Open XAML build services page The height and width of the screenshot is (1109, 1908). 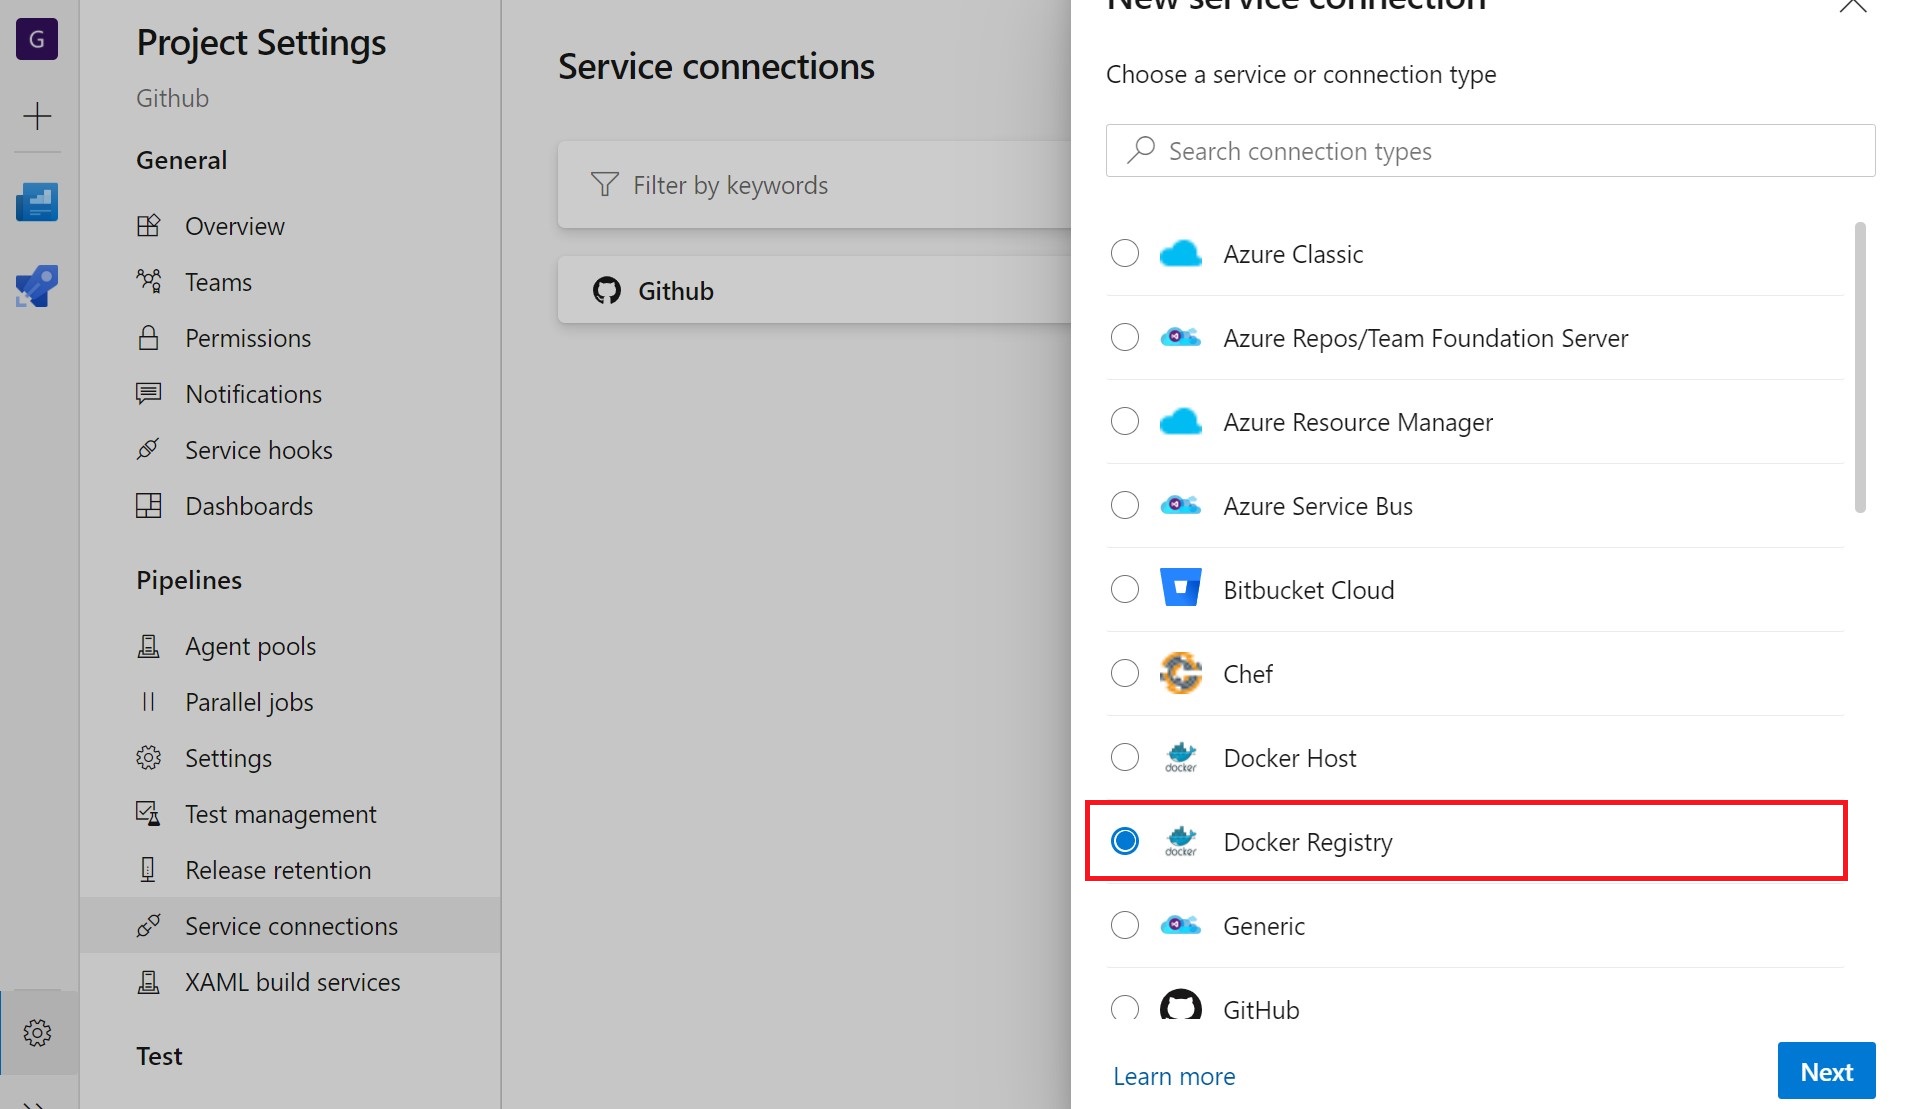coord(290,982)
